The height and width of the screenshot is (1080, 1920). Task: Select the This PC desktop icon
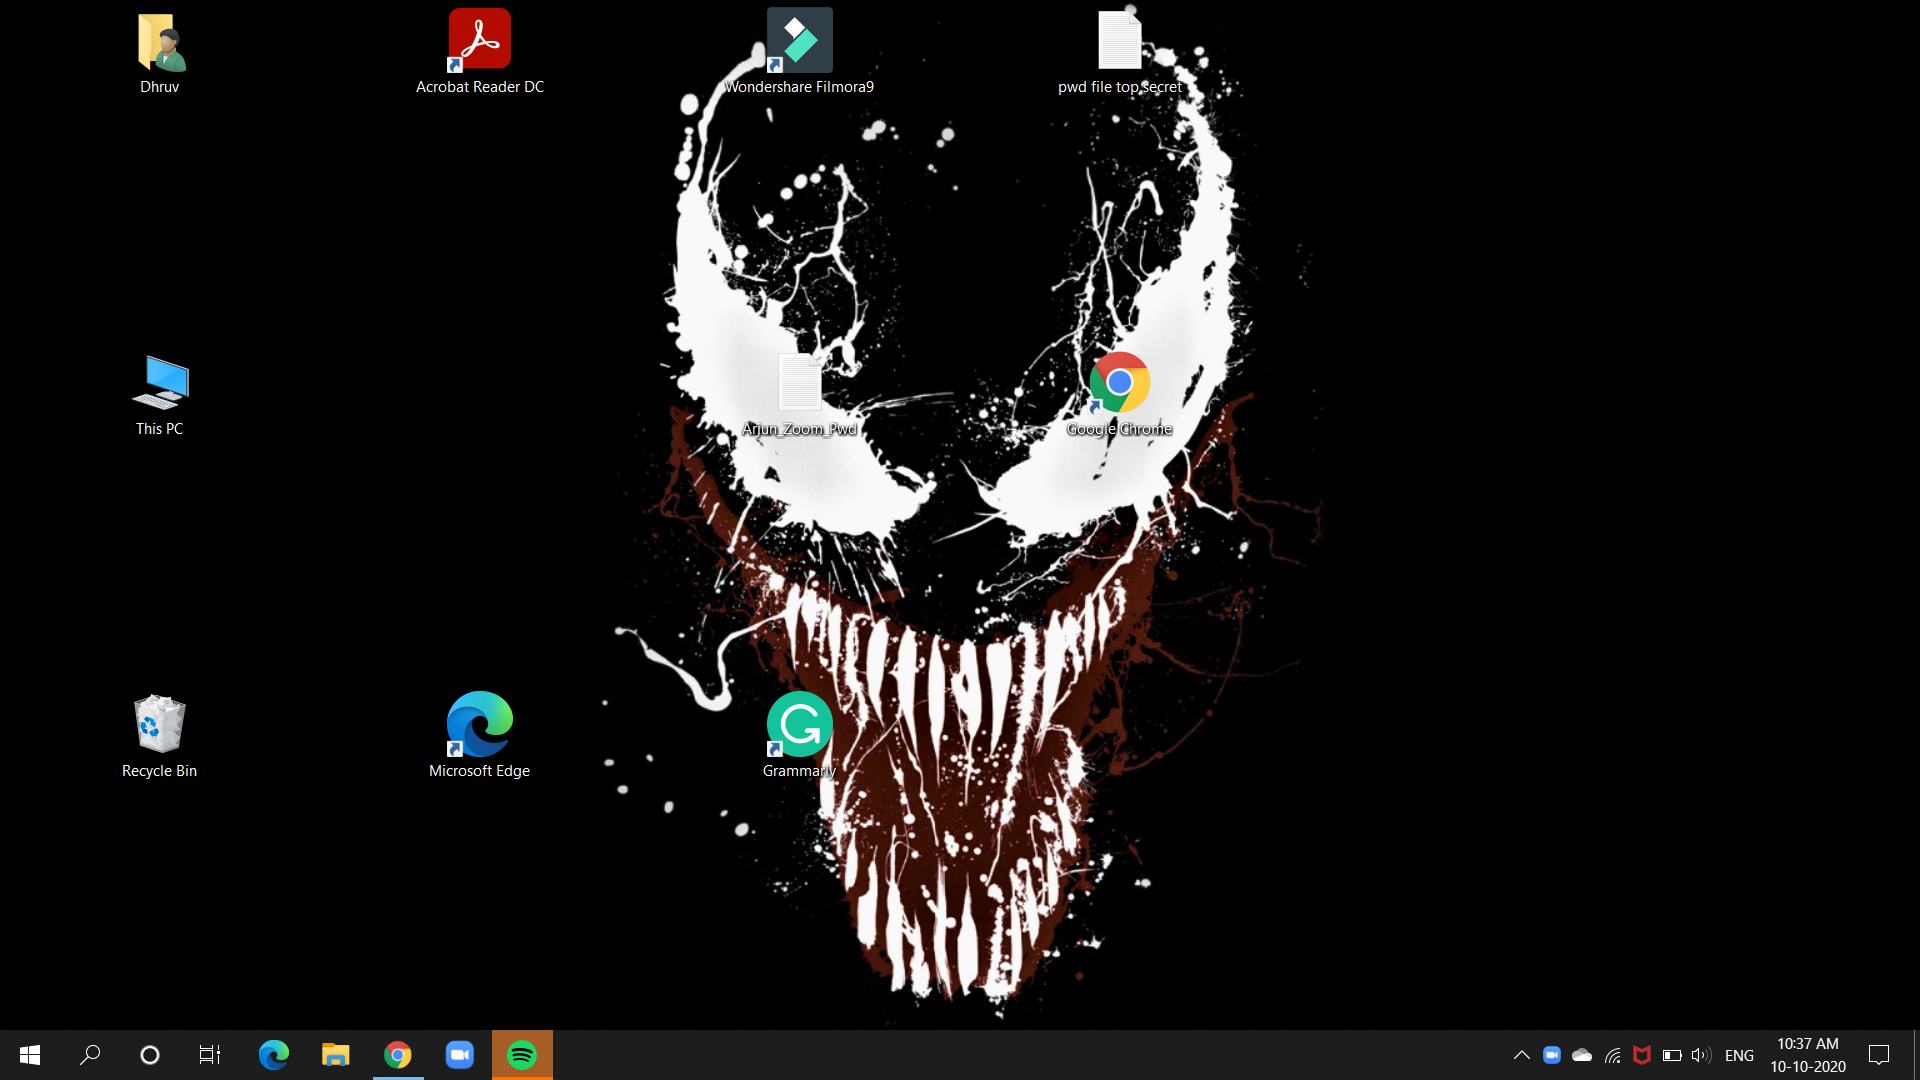160,383
